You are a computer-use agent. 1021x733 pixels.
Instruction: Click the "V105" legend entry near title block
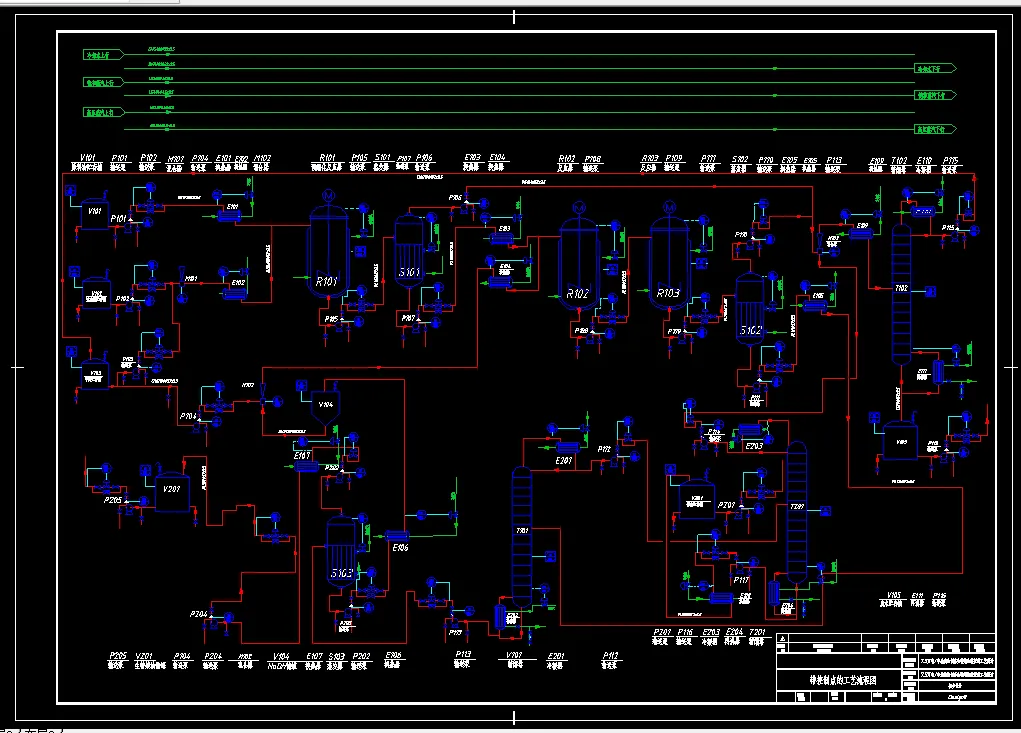(894, 596)
